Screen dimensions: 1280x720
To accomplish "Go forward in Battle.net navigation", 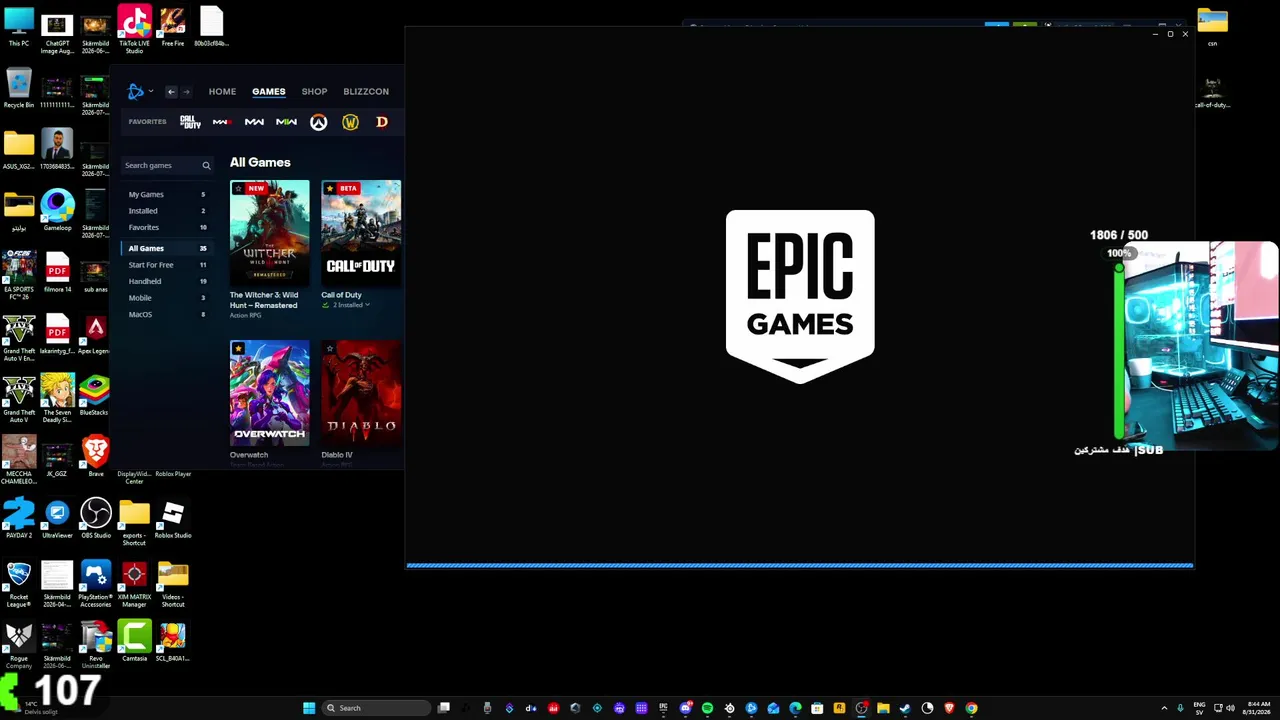I will tap(186, 92).
